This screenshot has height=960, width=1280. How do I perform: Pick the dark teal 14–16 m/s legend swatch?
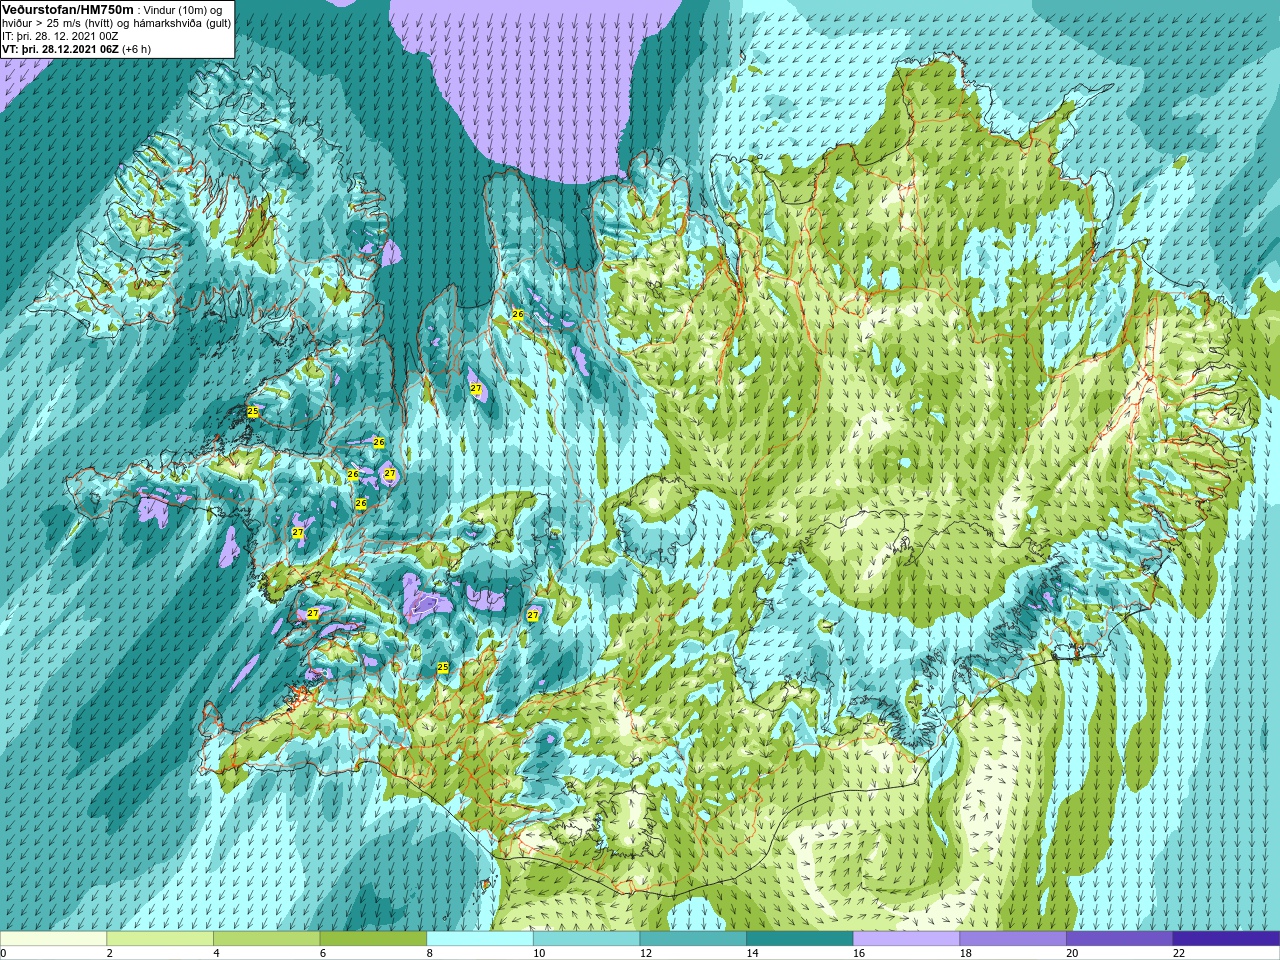(x=800, y=939)
